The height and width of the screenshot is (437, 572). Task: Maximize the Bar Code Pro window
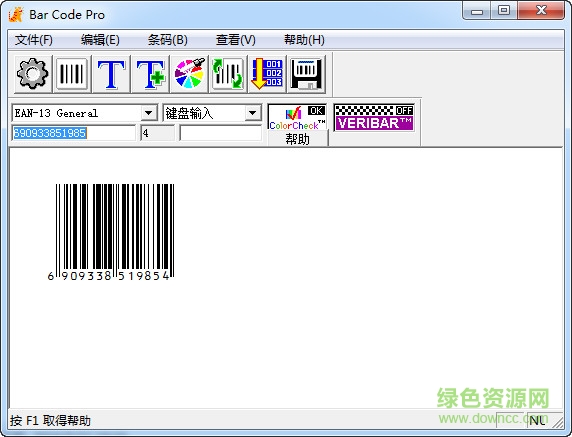(504, 11)
